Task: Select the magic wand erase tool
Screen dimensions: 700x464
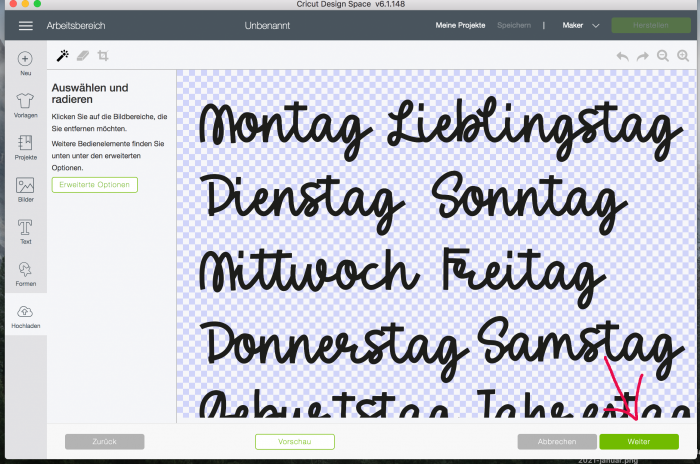Action: (x=62, y=57)
